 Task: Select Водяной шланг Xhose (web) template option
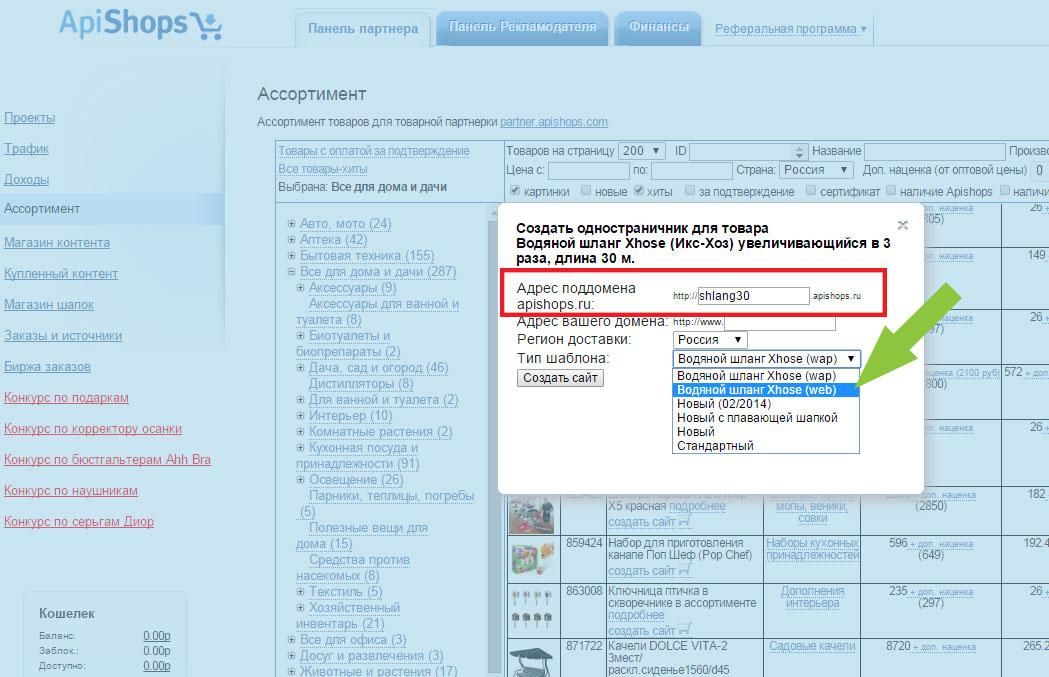tap(766, 390)
